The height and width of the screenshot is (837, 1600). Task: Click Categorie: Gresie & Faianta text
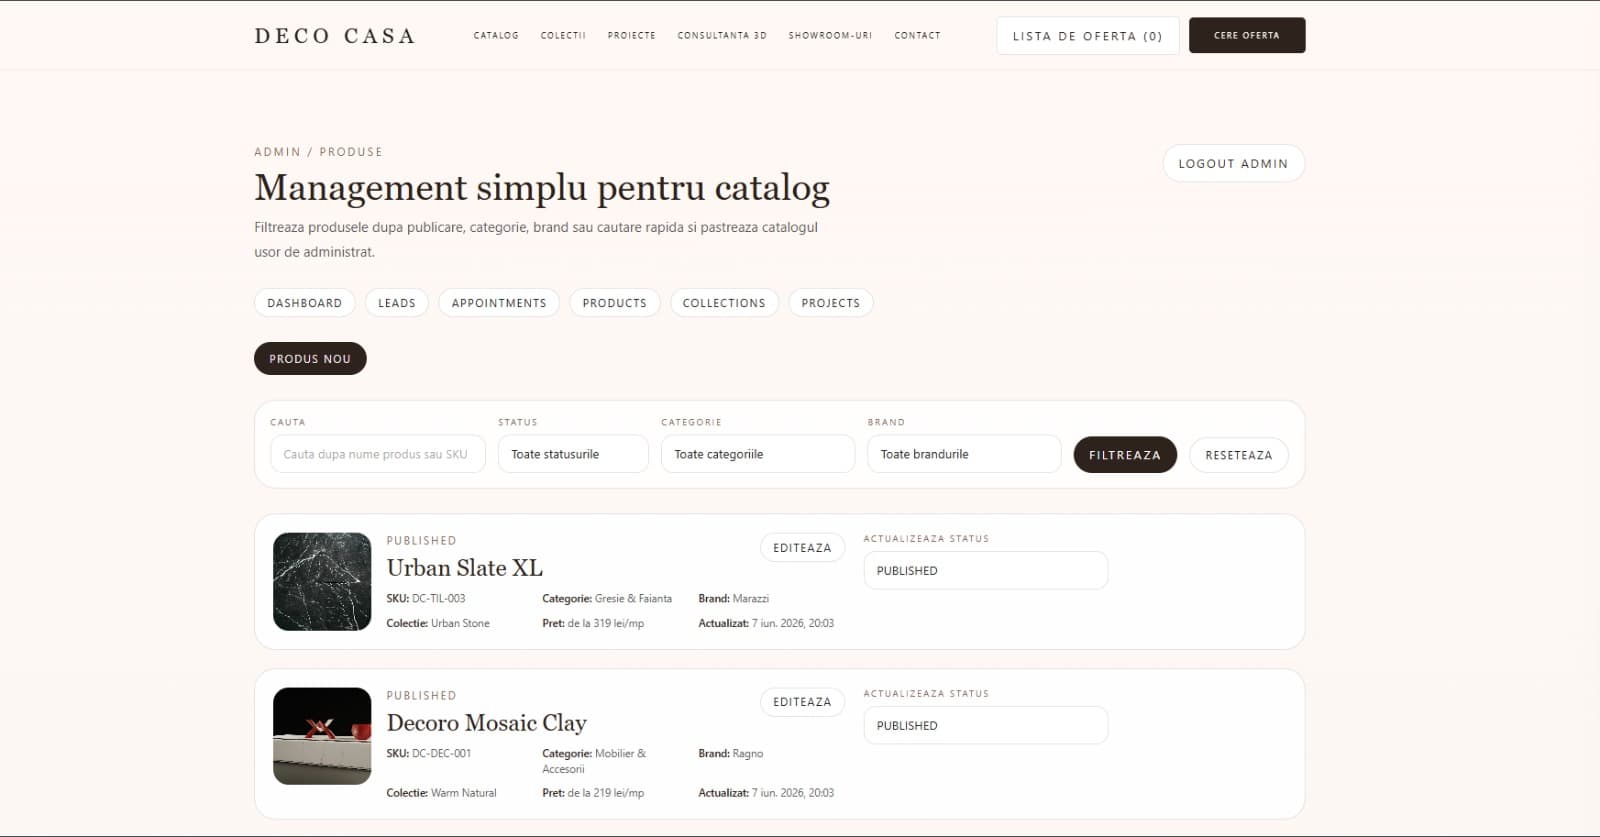(607, 598)
